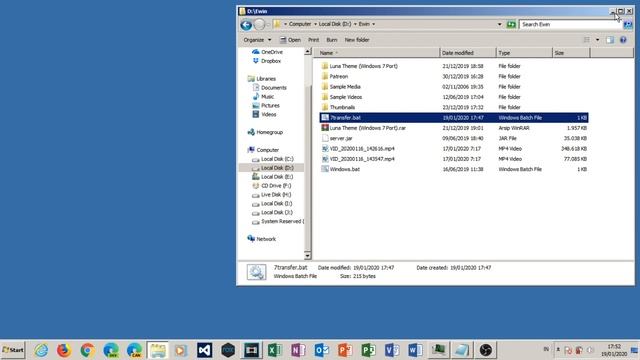
Task: Click in the Search Ewin field
Action: click(570, 24)
